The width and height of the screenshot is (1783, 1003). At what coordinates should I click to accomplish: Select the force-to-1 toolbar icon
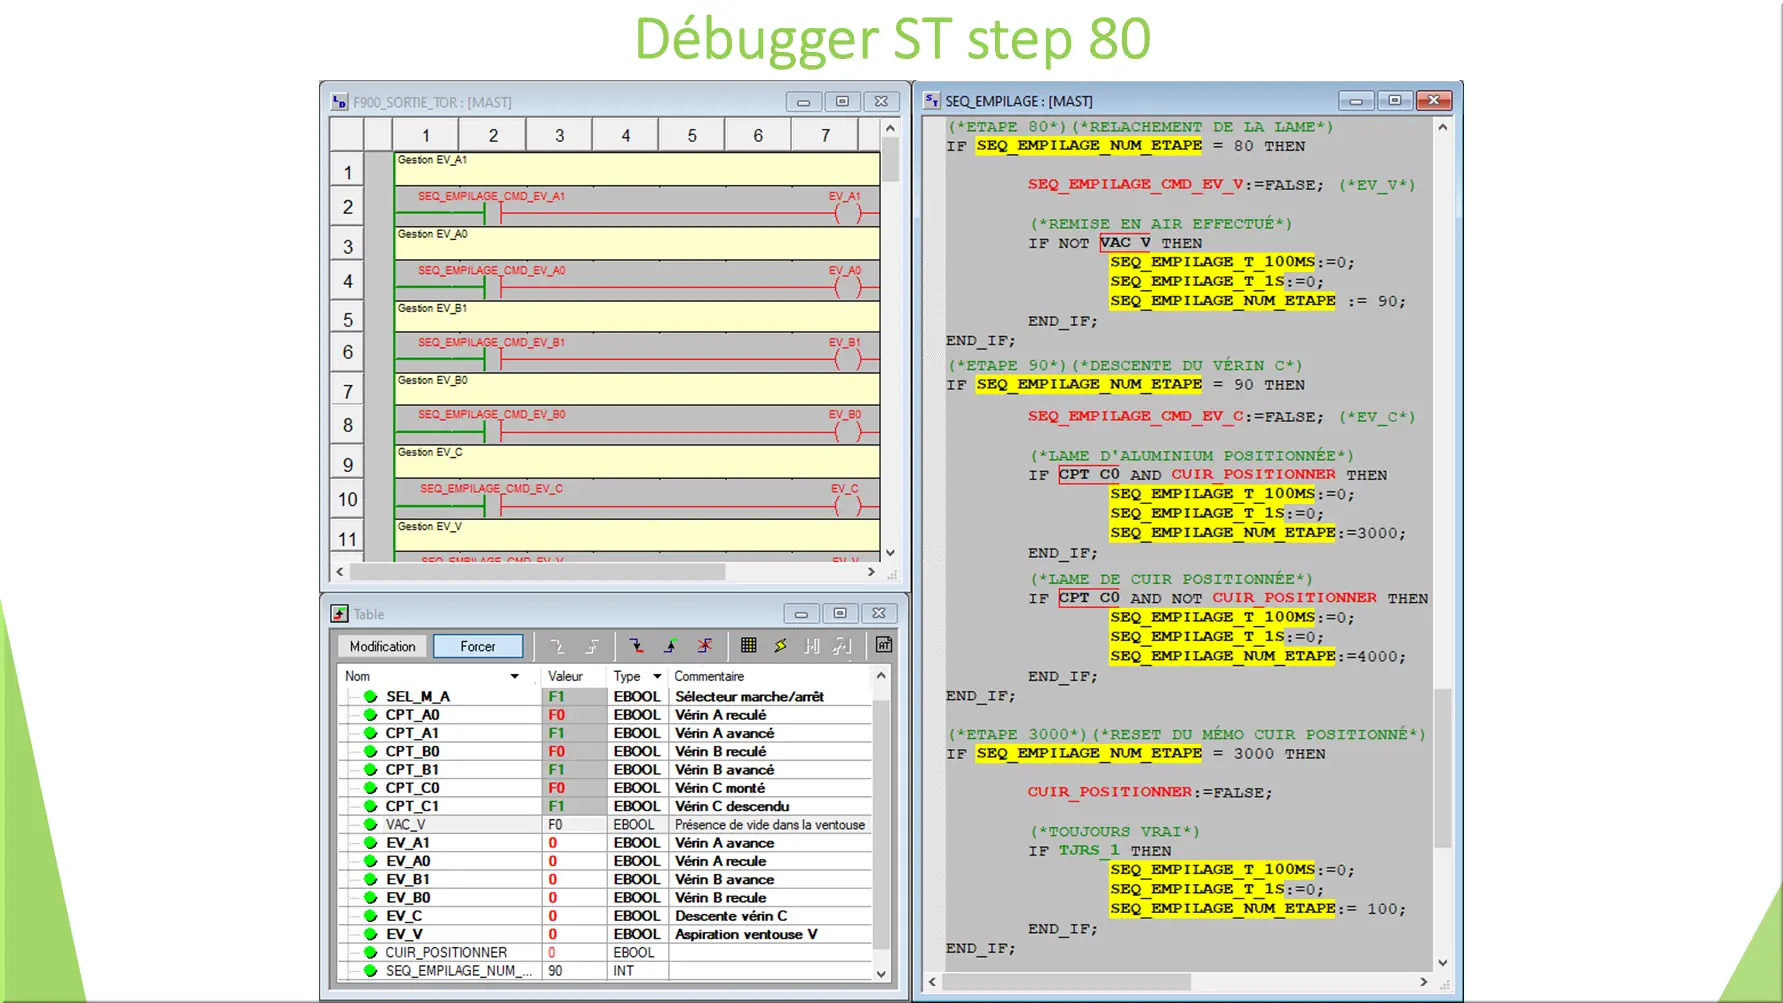[669, 645]
